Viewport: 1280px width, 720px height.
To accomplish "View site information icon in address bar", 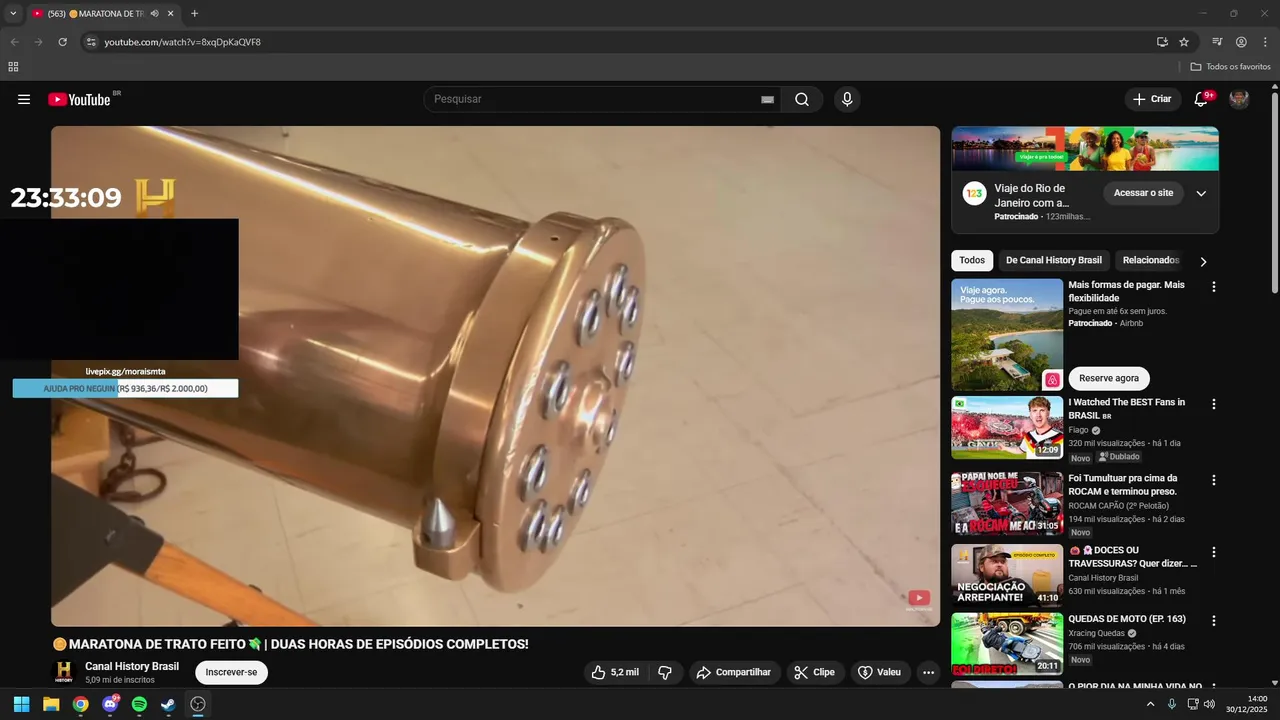I will pyautogui.click(x=91, y=42).
